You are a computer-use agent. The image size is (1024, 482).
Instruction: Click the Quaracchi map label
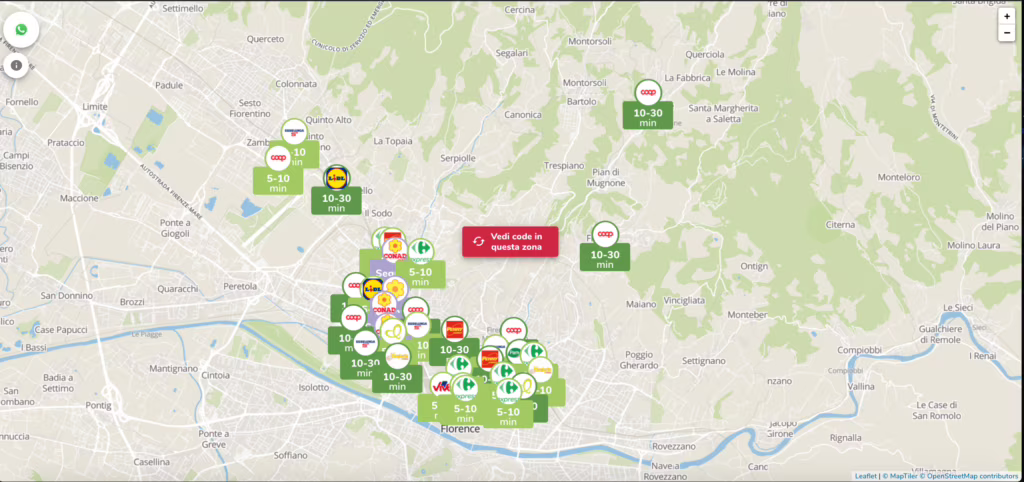point(177,289)
